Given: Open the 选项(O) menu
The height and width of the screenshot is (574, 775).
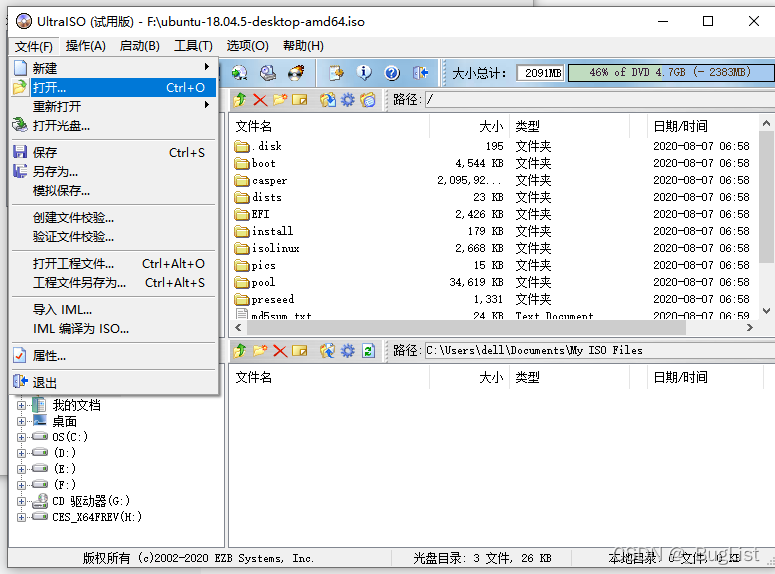Looking at the screenshot, I should (247, 46).
